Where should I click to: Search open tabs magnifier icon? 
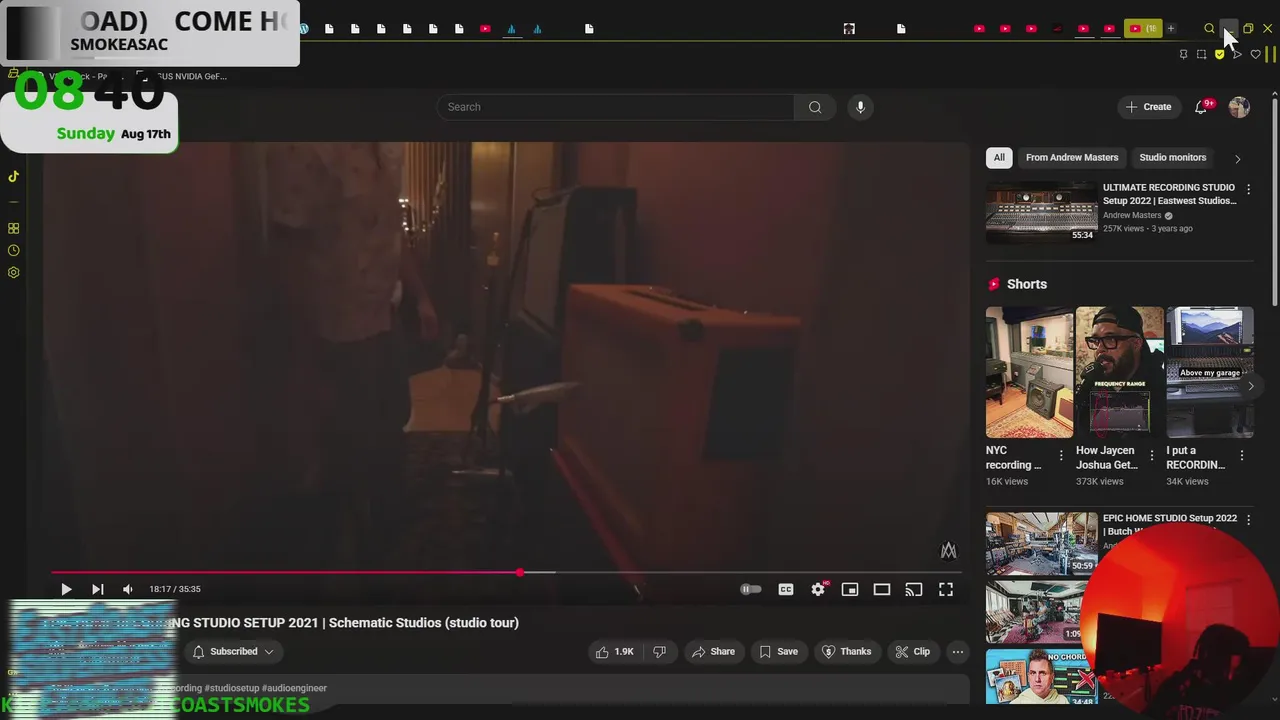(1209, 28)
